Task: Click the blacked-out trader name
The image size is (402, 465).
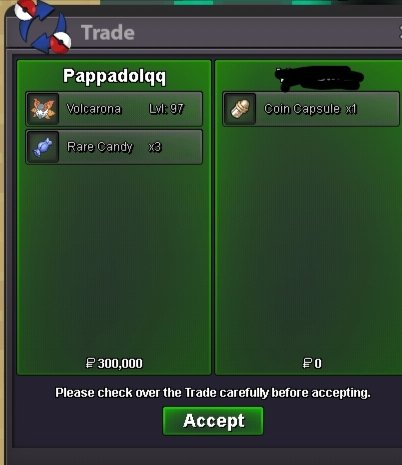Action: (x=318, y=78)
